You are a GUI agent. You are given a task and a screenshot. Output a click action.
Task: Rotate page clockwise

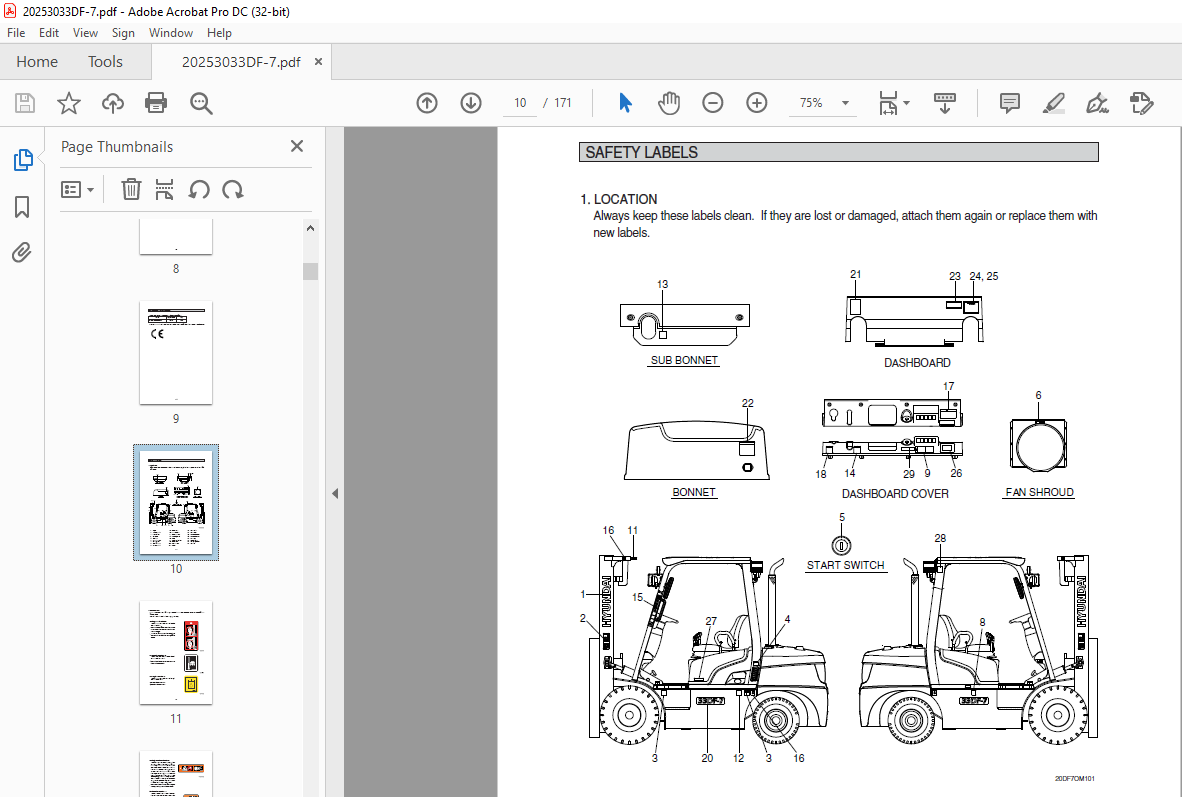click(x=233, y=189)
